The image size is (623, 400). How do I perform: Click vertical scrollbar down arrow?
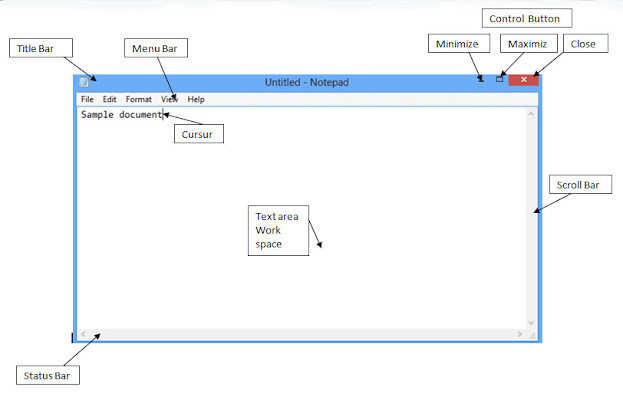click(x=531, y=323)
